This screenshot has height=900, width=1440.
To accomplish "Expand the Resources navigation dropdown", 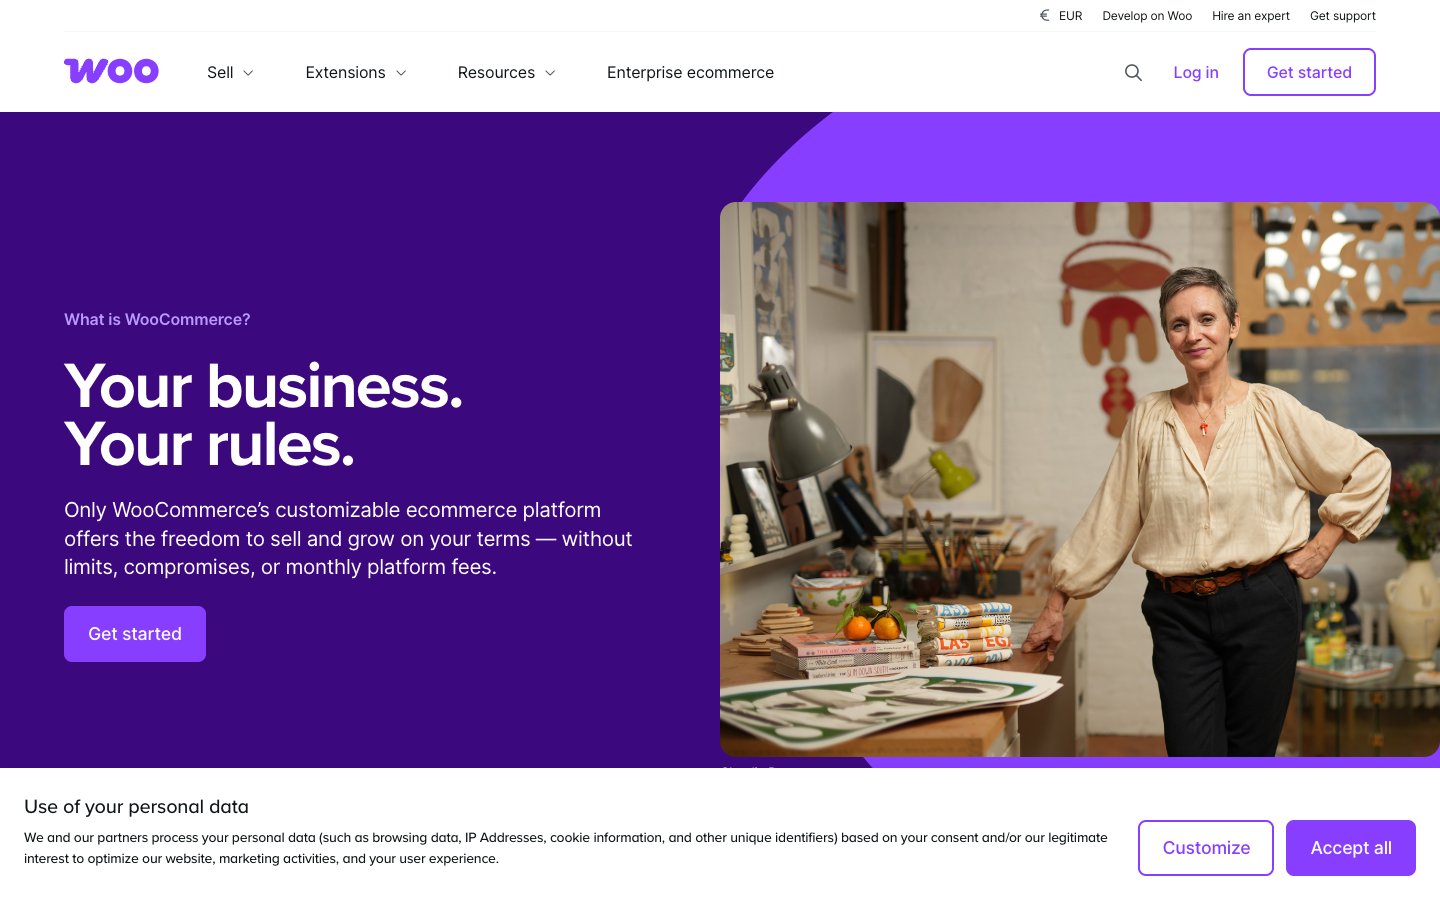I will coord(496,72).
